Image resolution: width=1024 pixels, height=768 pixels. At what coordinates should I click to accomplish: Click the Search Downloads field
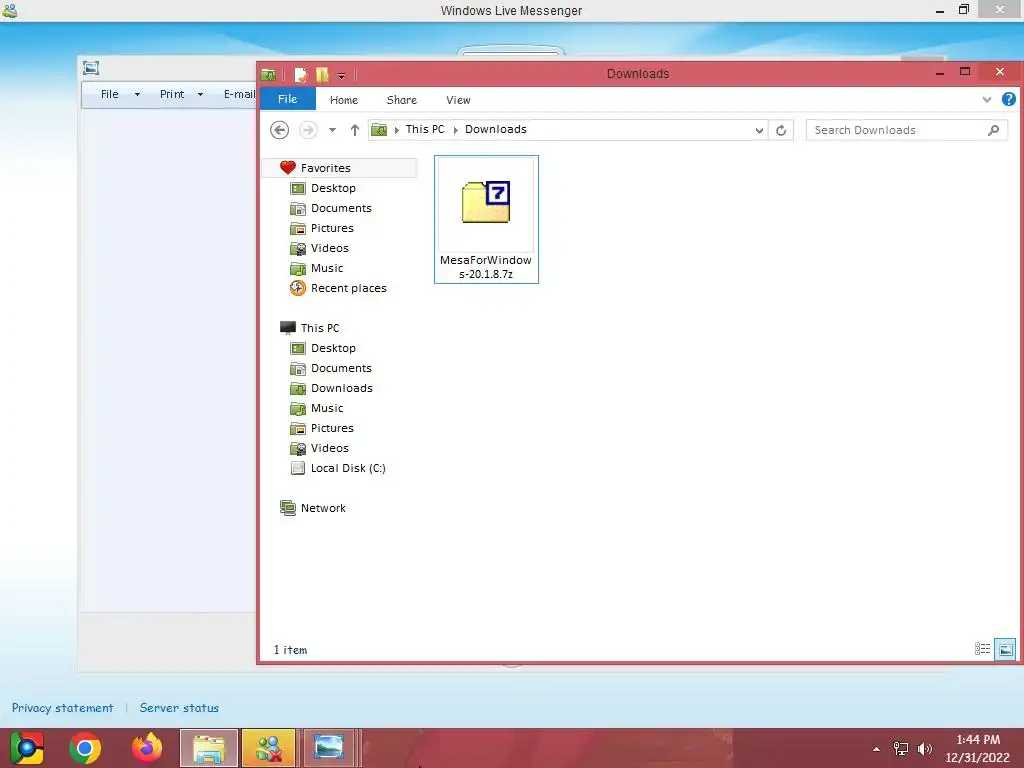coord(906,130)
